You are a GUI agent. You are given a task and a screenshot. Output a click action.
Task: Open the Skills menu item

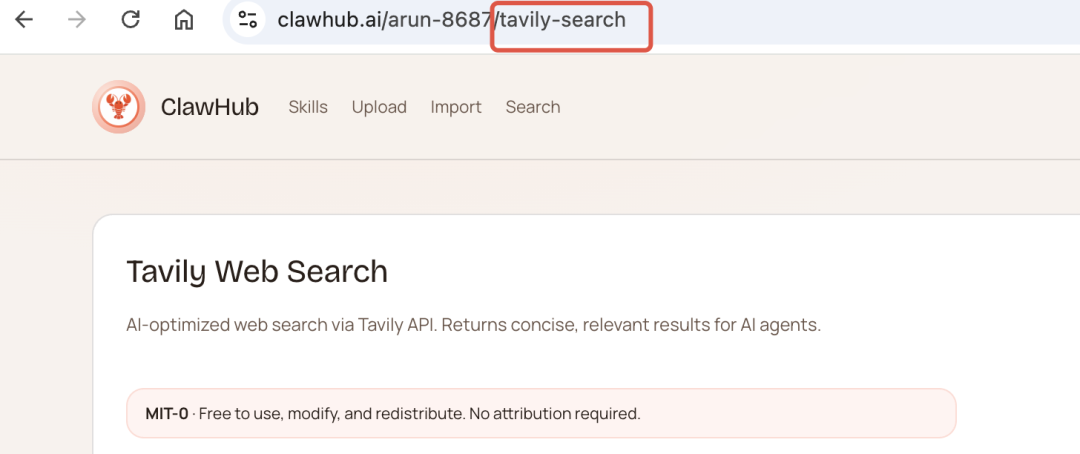(308, 107)
